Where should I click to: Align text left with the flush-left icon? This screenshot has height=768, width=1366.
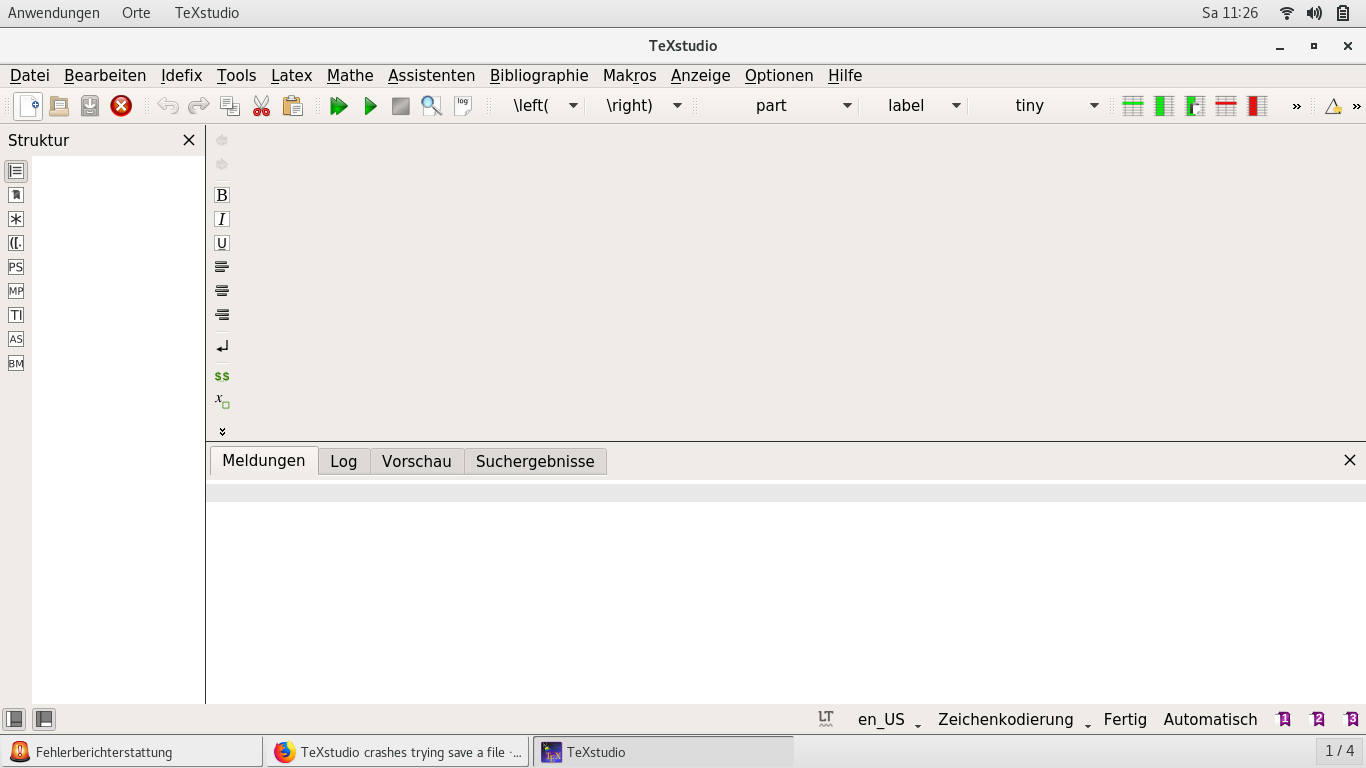point(222,267)
